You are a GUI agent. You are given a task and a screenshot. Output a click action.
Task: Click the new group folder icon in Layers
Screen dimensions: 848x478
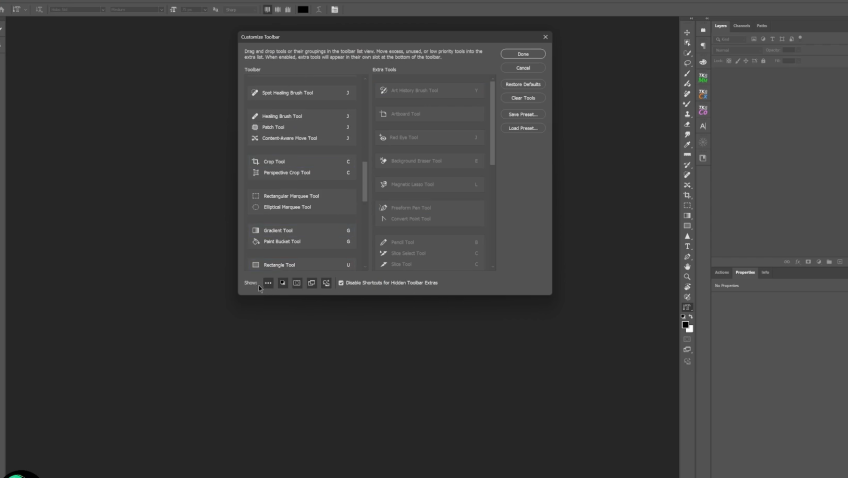tap(829, 262)
